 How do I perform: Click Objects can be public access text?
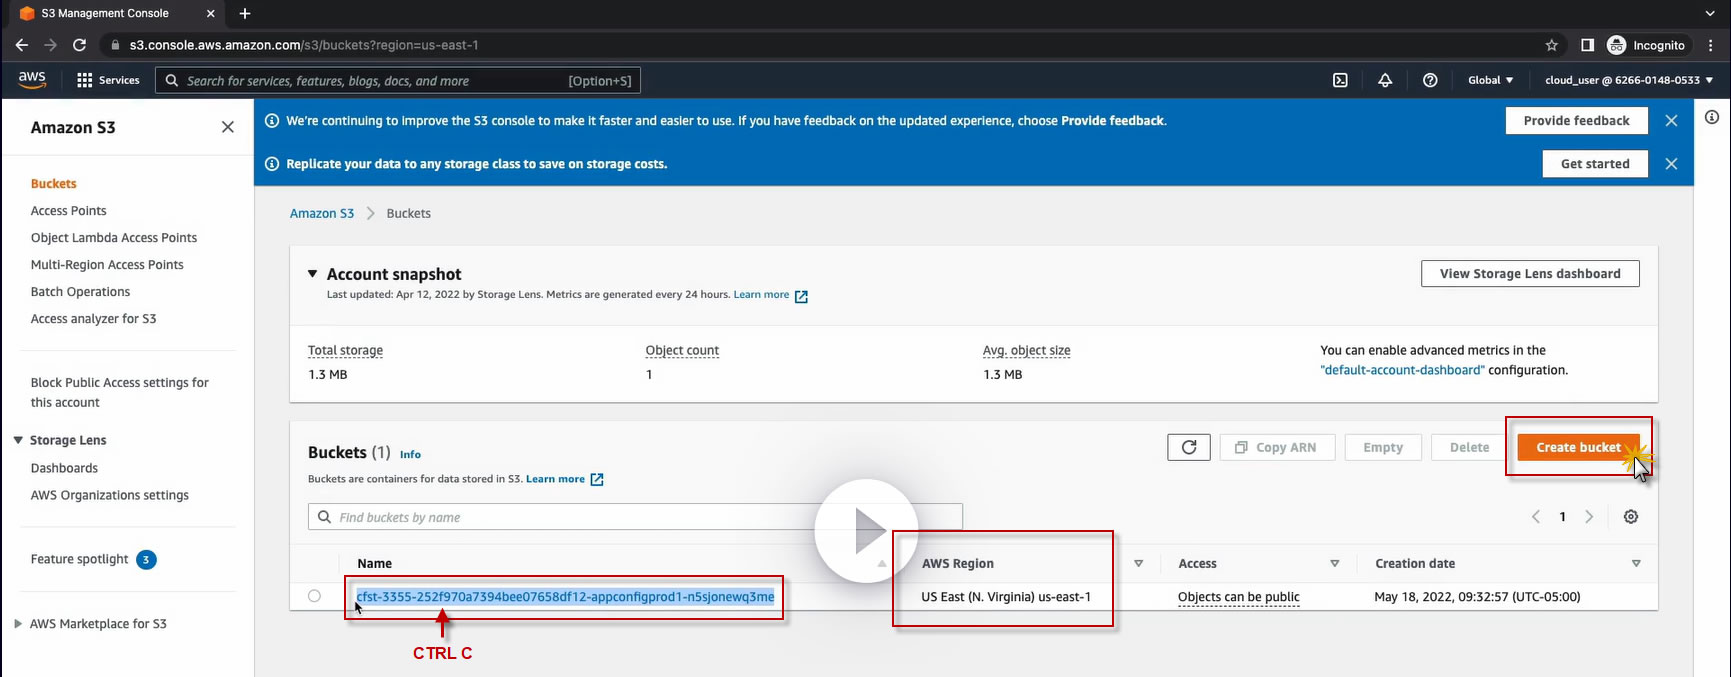(1238, 597)
